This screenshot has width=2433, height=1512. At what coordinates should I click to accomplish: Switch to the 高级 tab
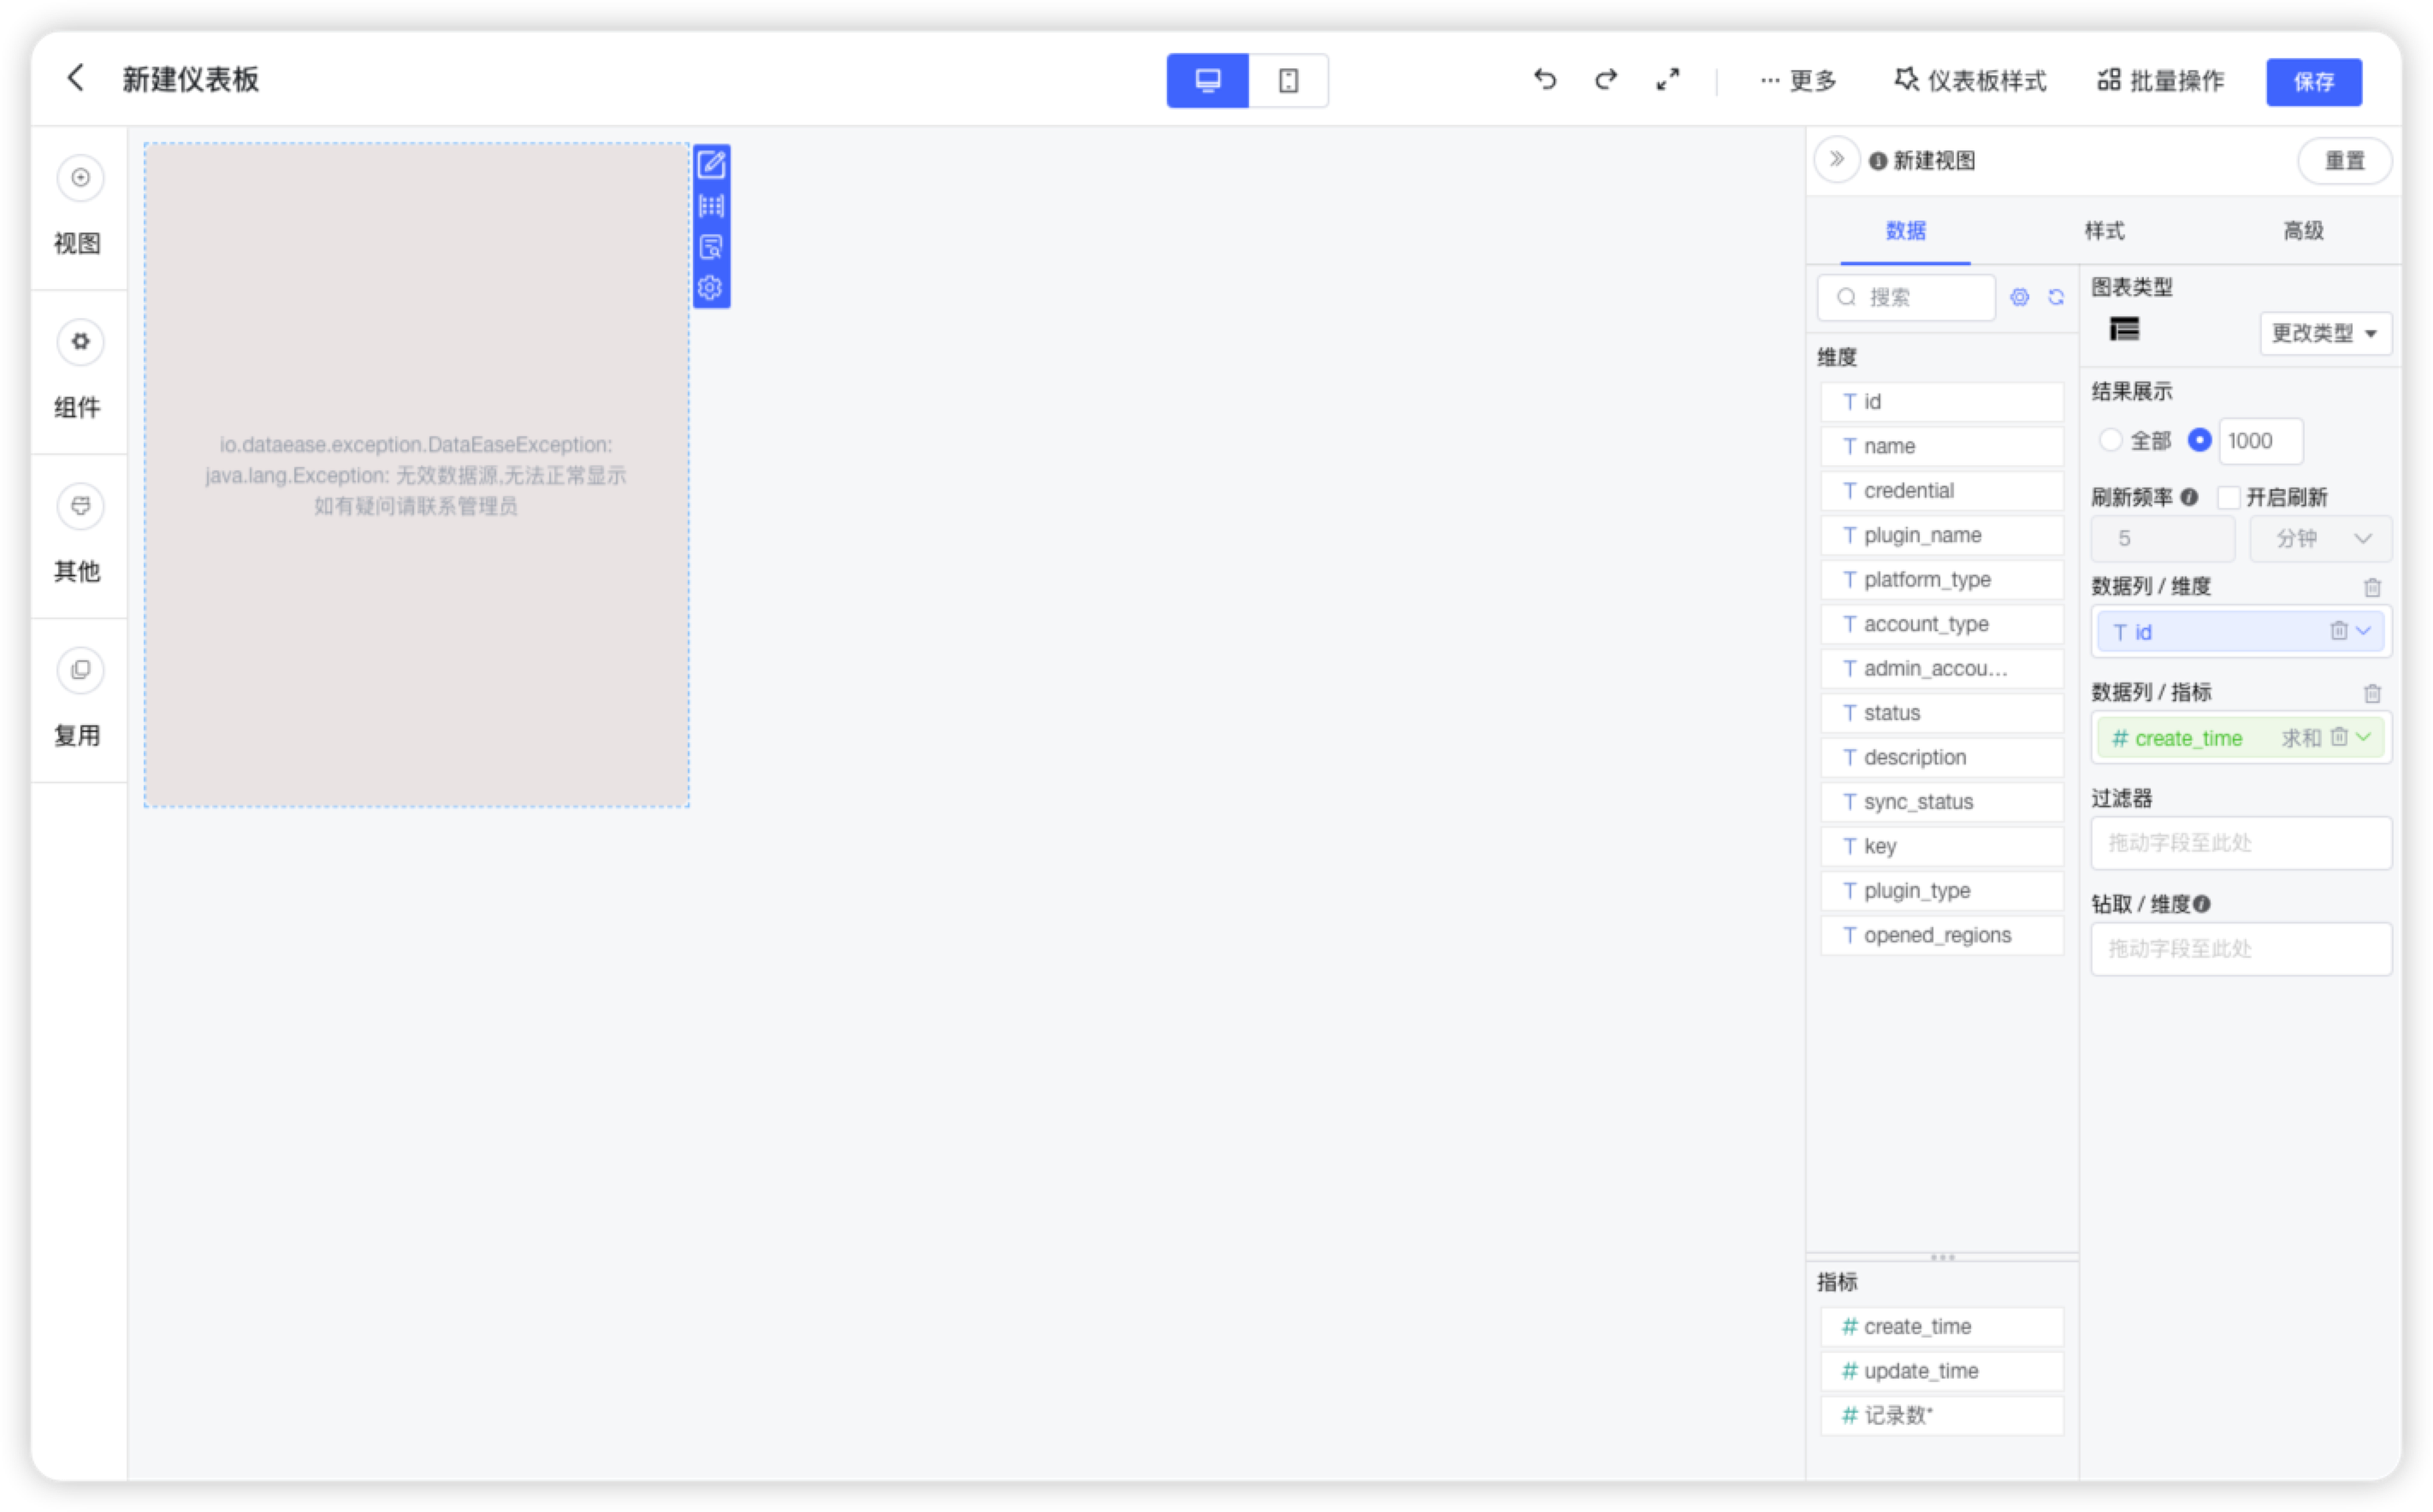point(2303,230)
